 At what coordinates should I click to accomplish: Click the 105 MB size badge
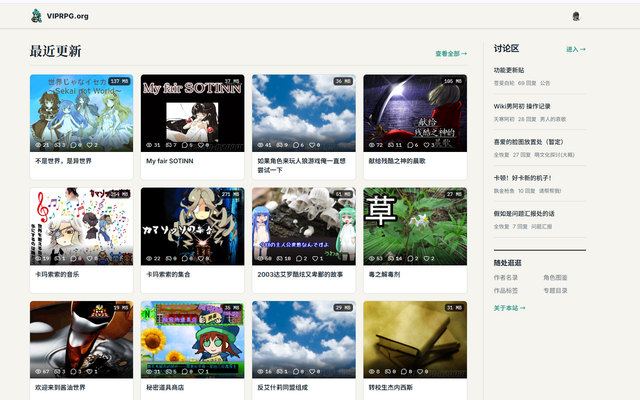453,81
